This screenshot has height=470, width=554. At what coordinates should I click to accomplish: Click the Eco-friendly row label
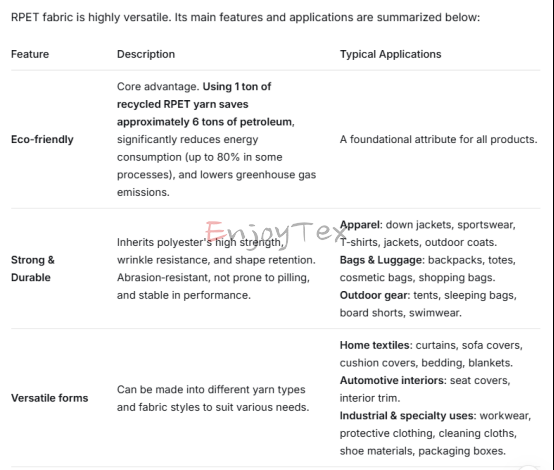(42, 139)
